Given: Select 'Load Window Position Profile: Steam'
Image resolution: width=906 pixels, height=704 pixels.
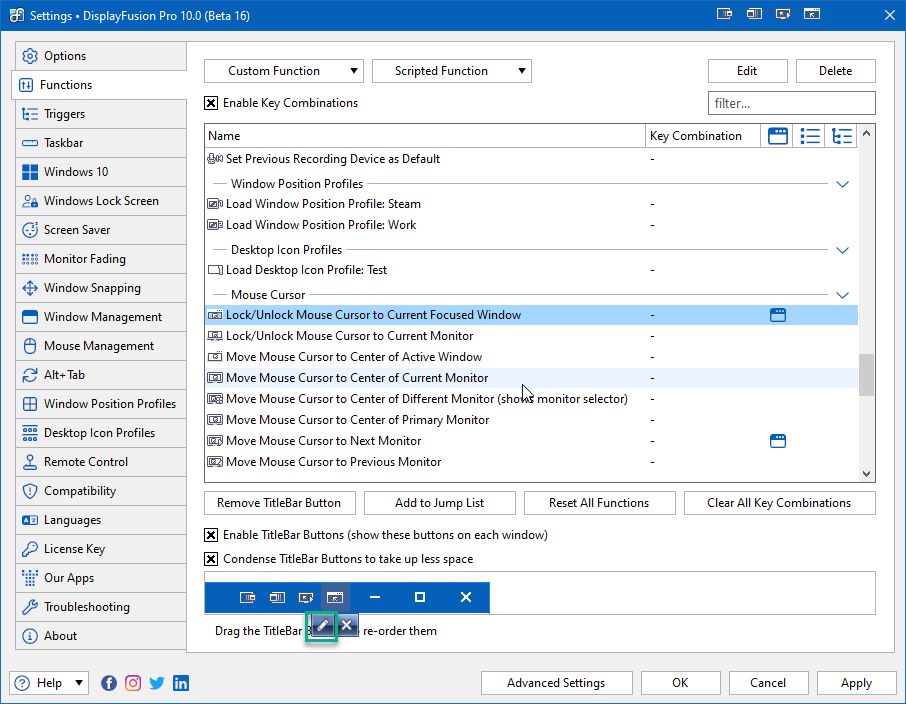Looking at the screenshot, I should tap(531, 204).
